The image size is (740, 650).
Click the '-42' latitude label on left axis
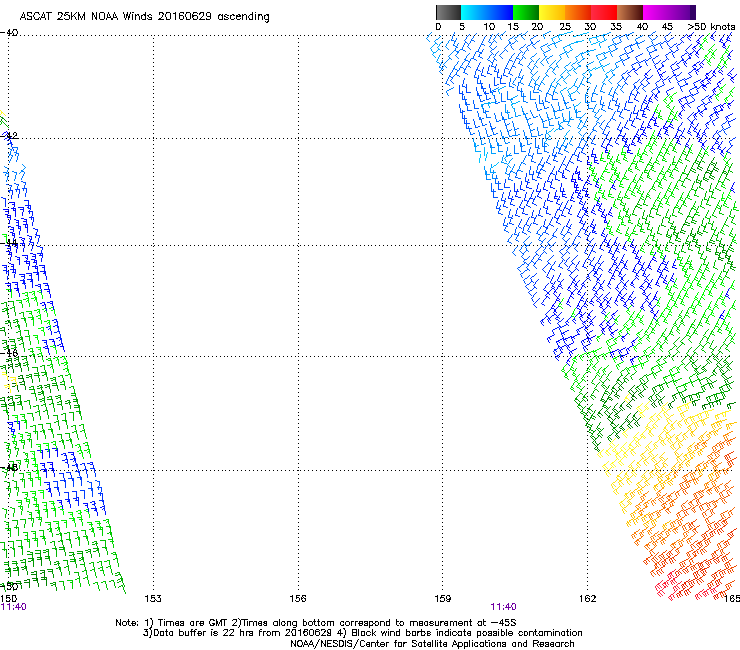pos(9,136)
